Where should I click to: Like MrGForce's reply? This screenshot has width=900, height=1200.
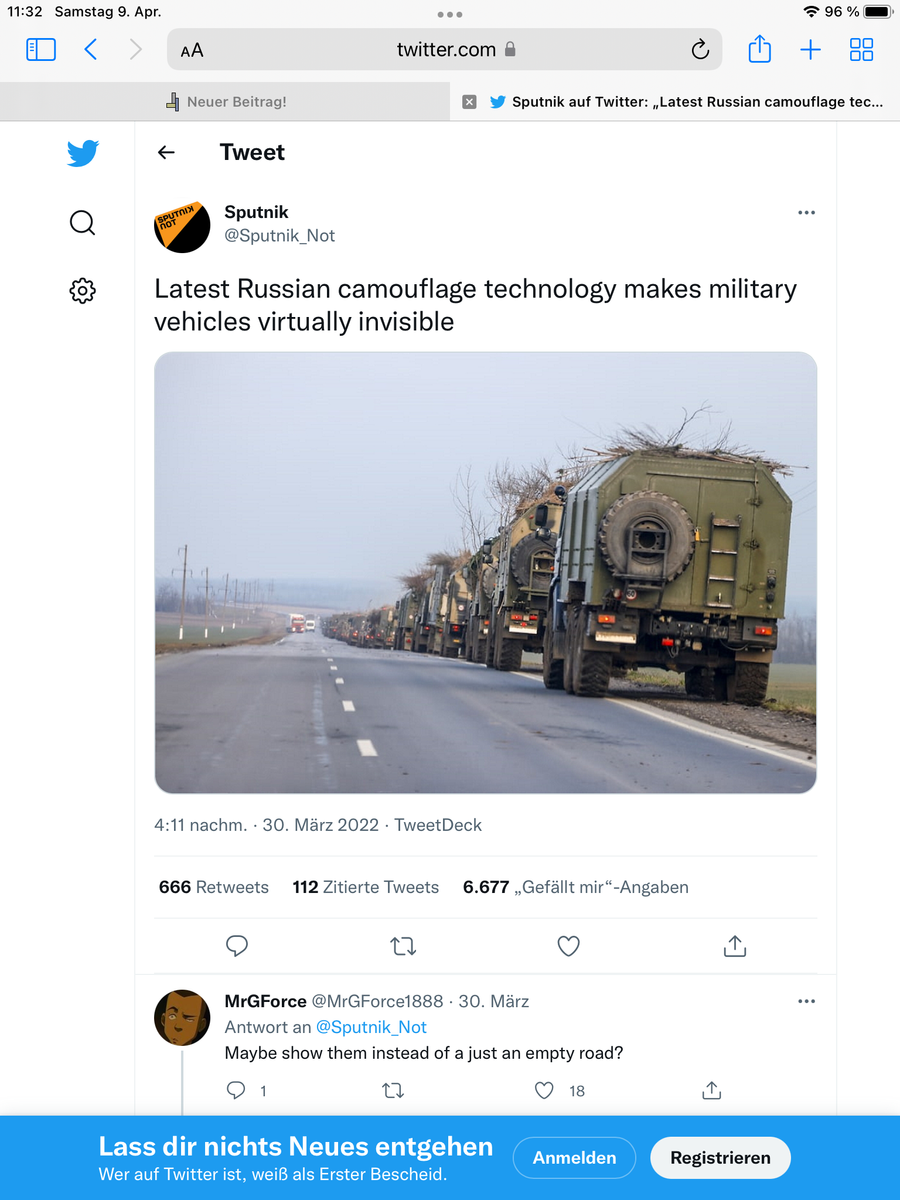pos(544,1090)
